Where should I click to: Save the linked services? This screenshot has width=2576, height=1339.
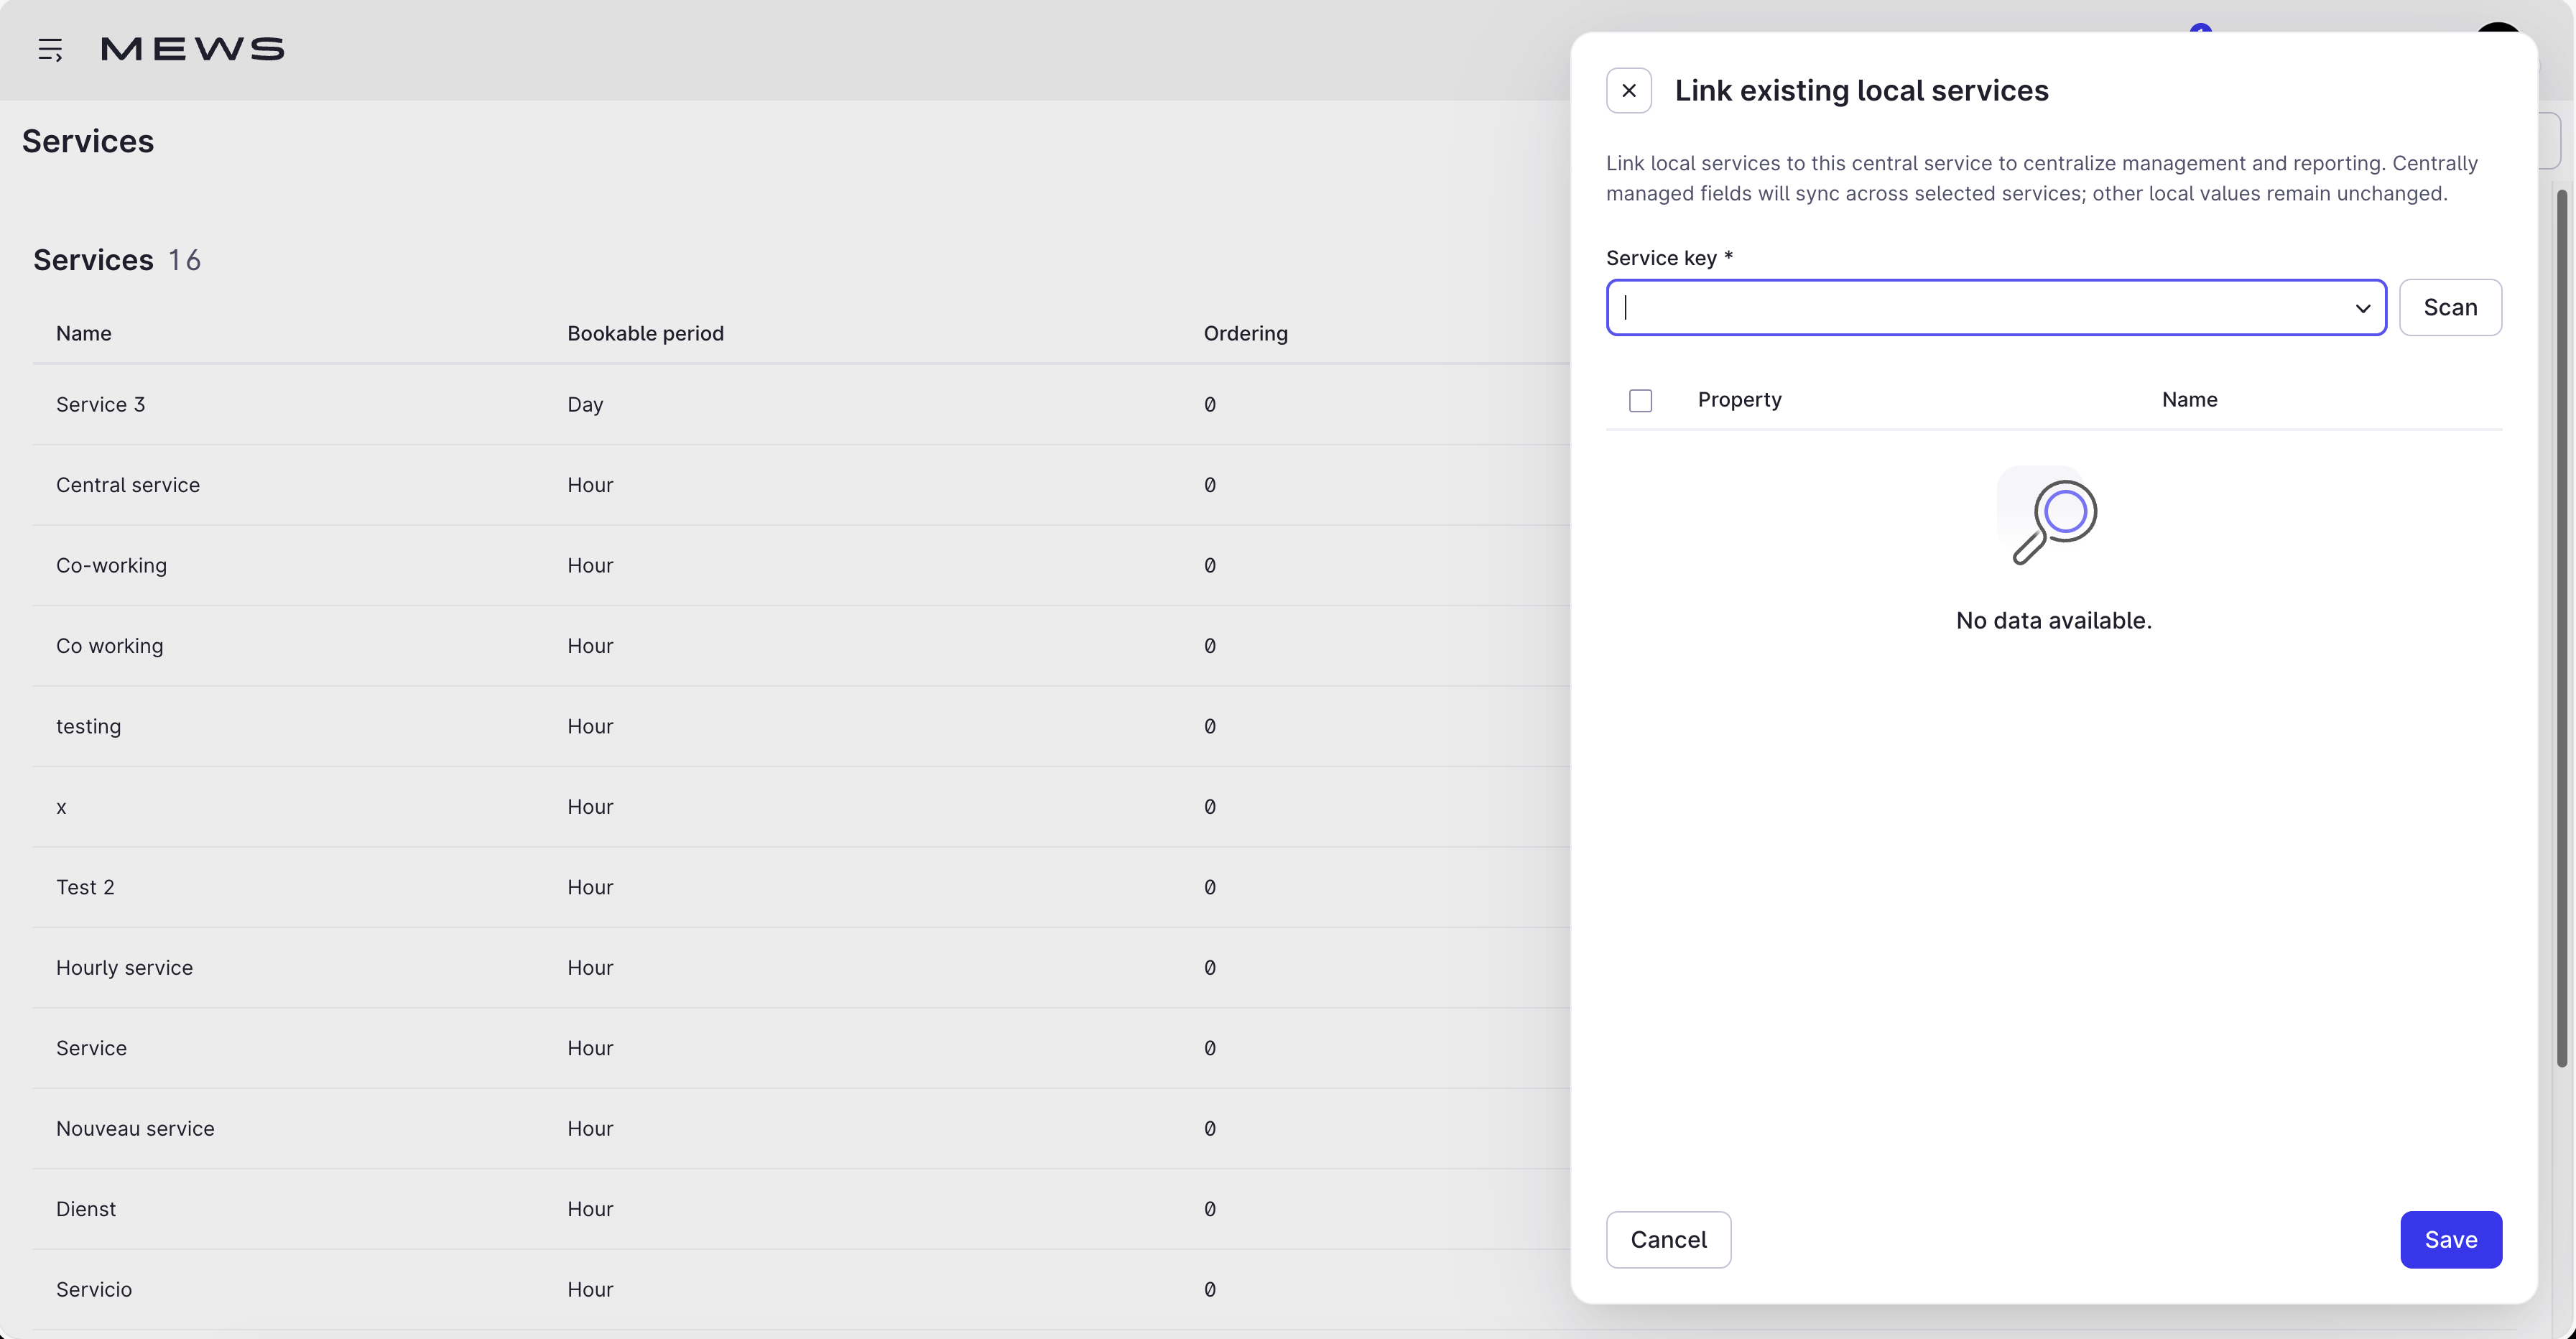[x=2451, y=1240]
